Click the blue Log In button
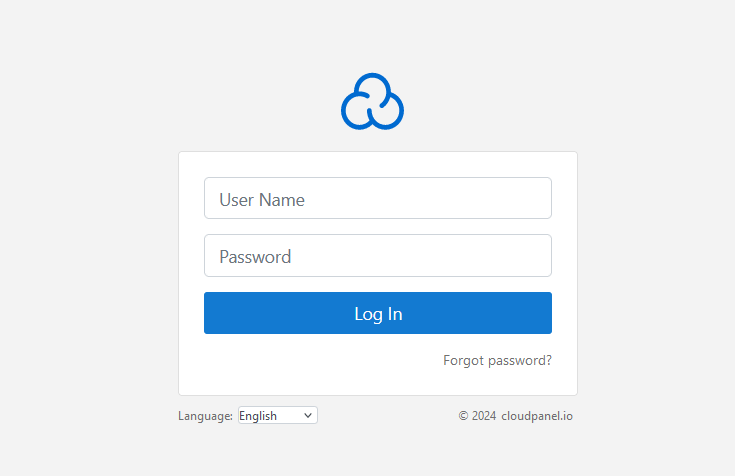735x476 pixels. coord(378,313)
